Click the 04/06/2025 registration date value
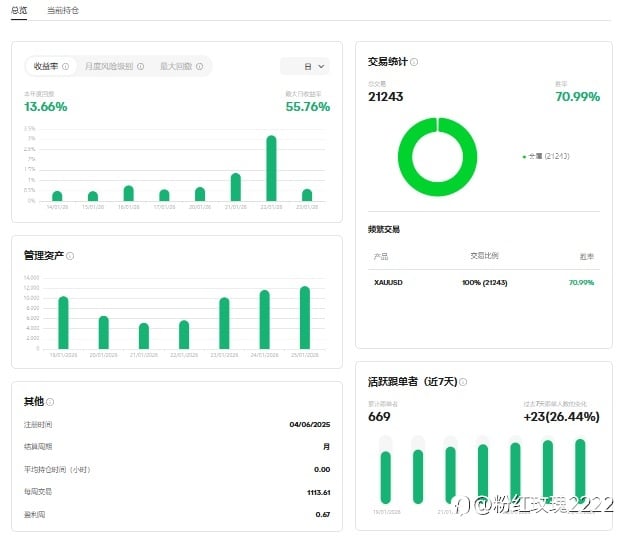 tap(310, 425)
